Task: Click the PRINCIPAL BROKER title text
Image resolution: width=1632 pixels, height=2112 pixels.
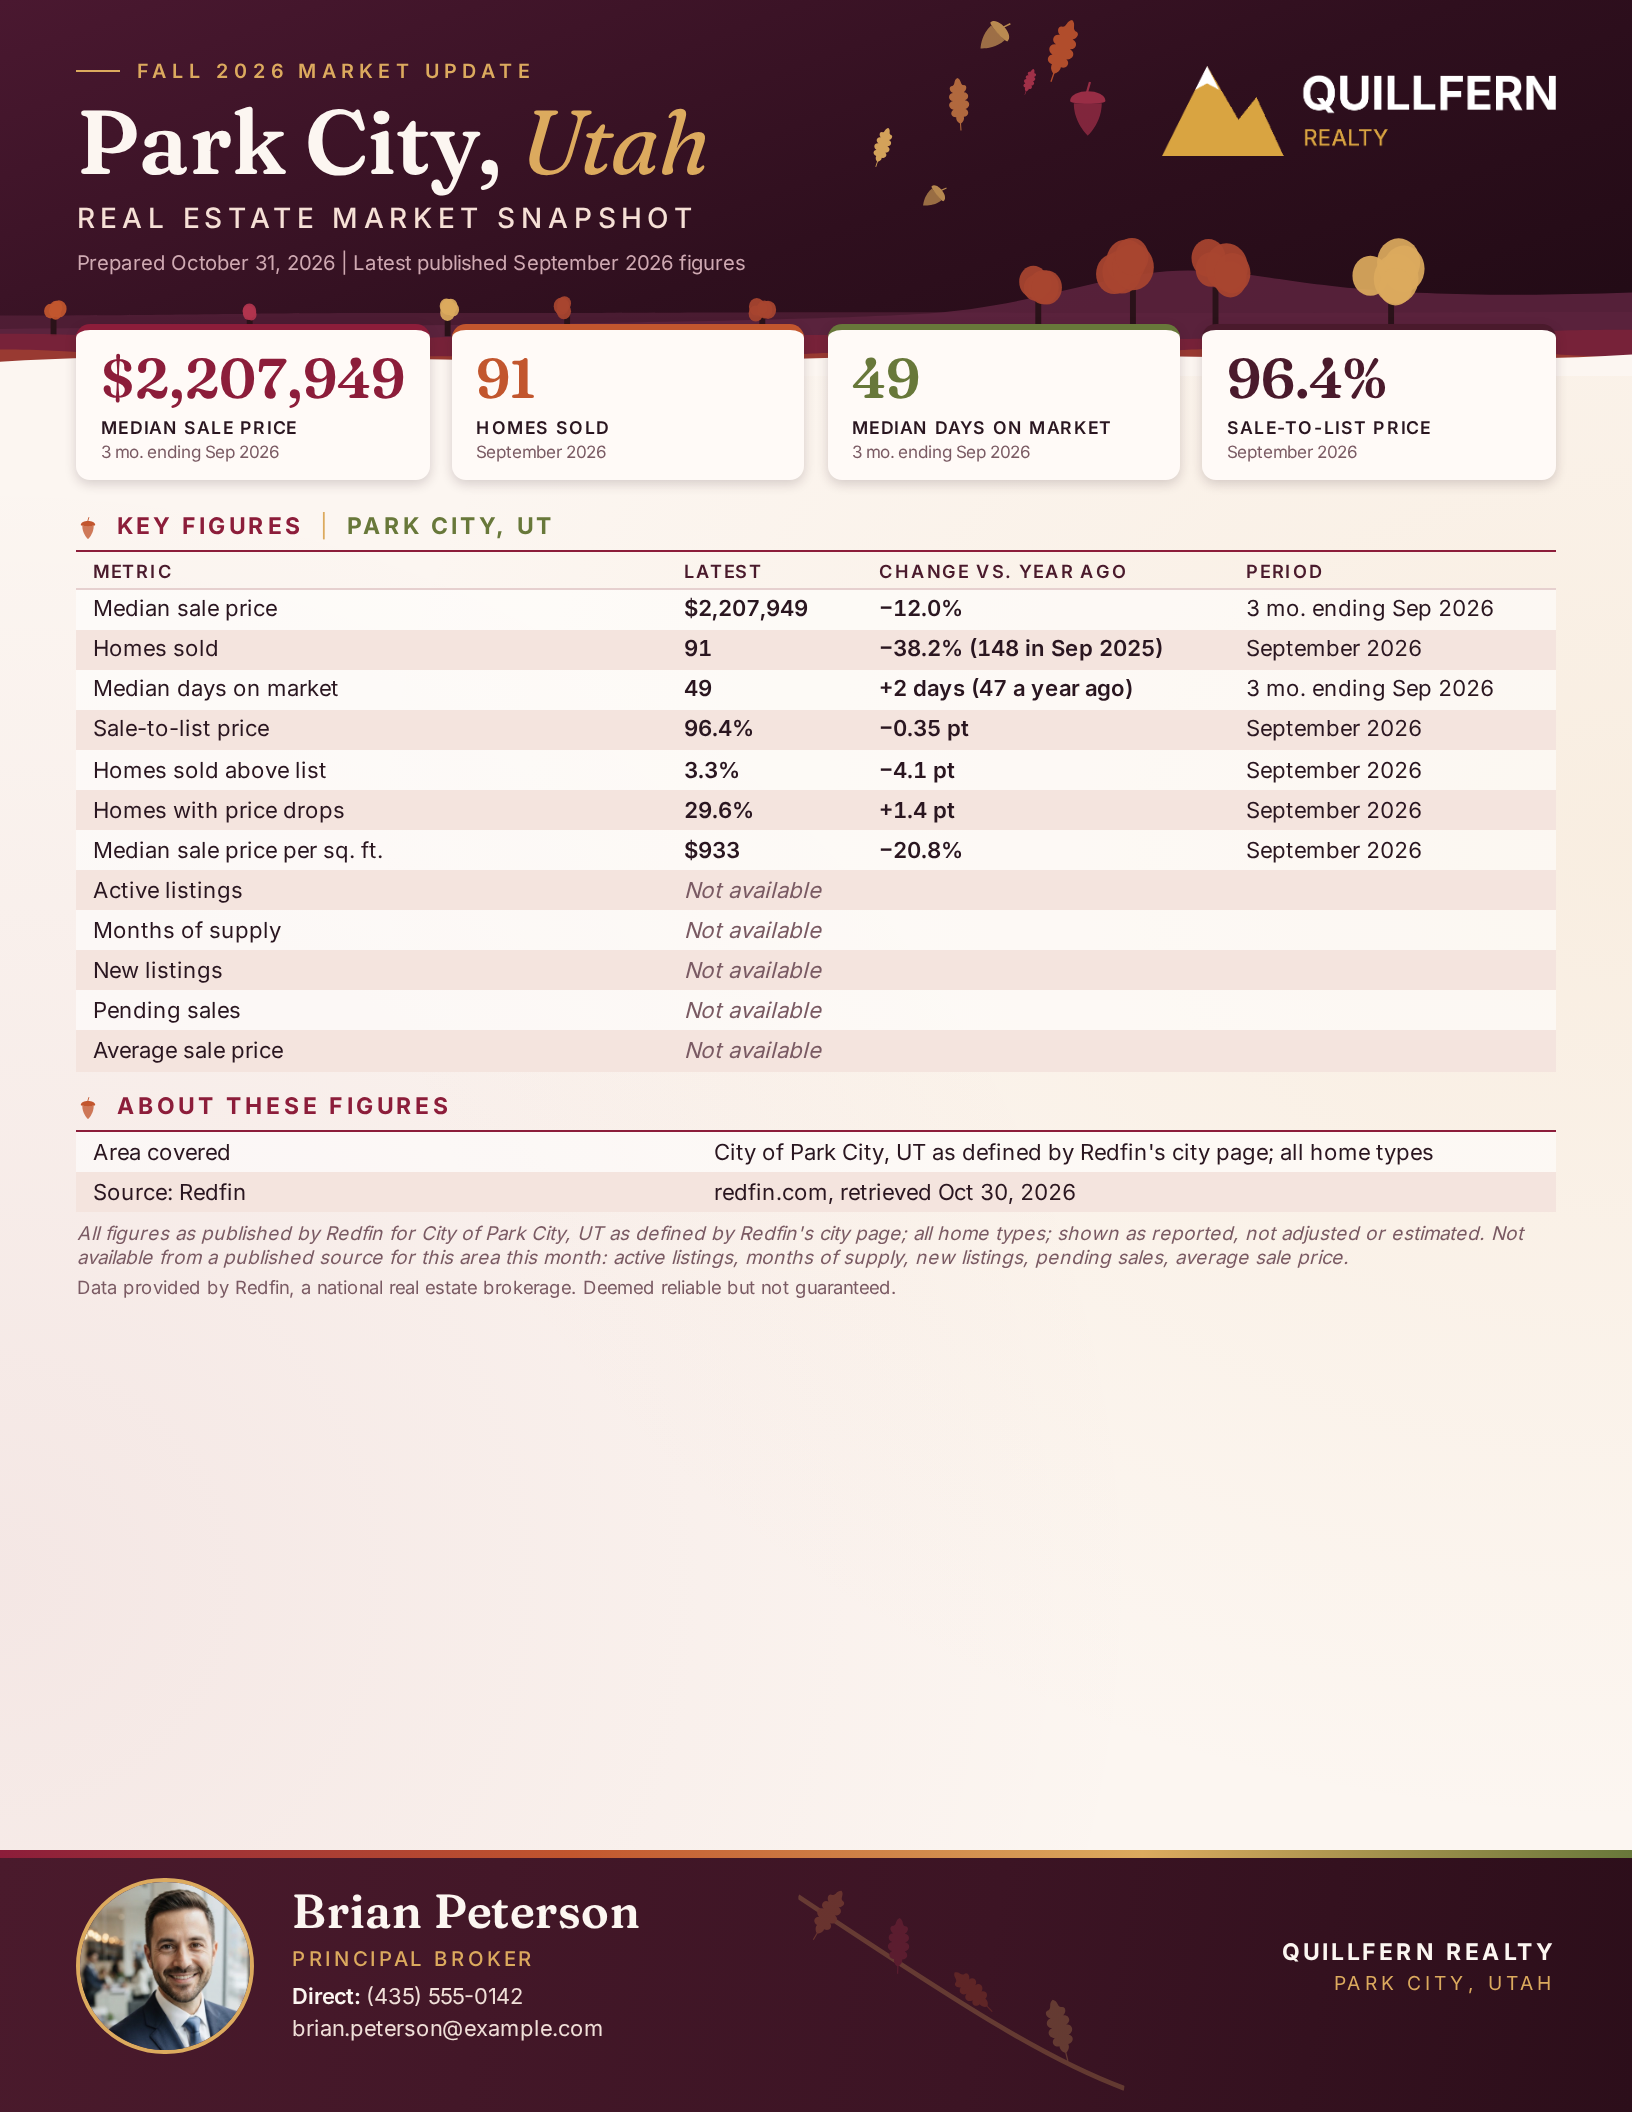Action: click(x=412, y=1959)
